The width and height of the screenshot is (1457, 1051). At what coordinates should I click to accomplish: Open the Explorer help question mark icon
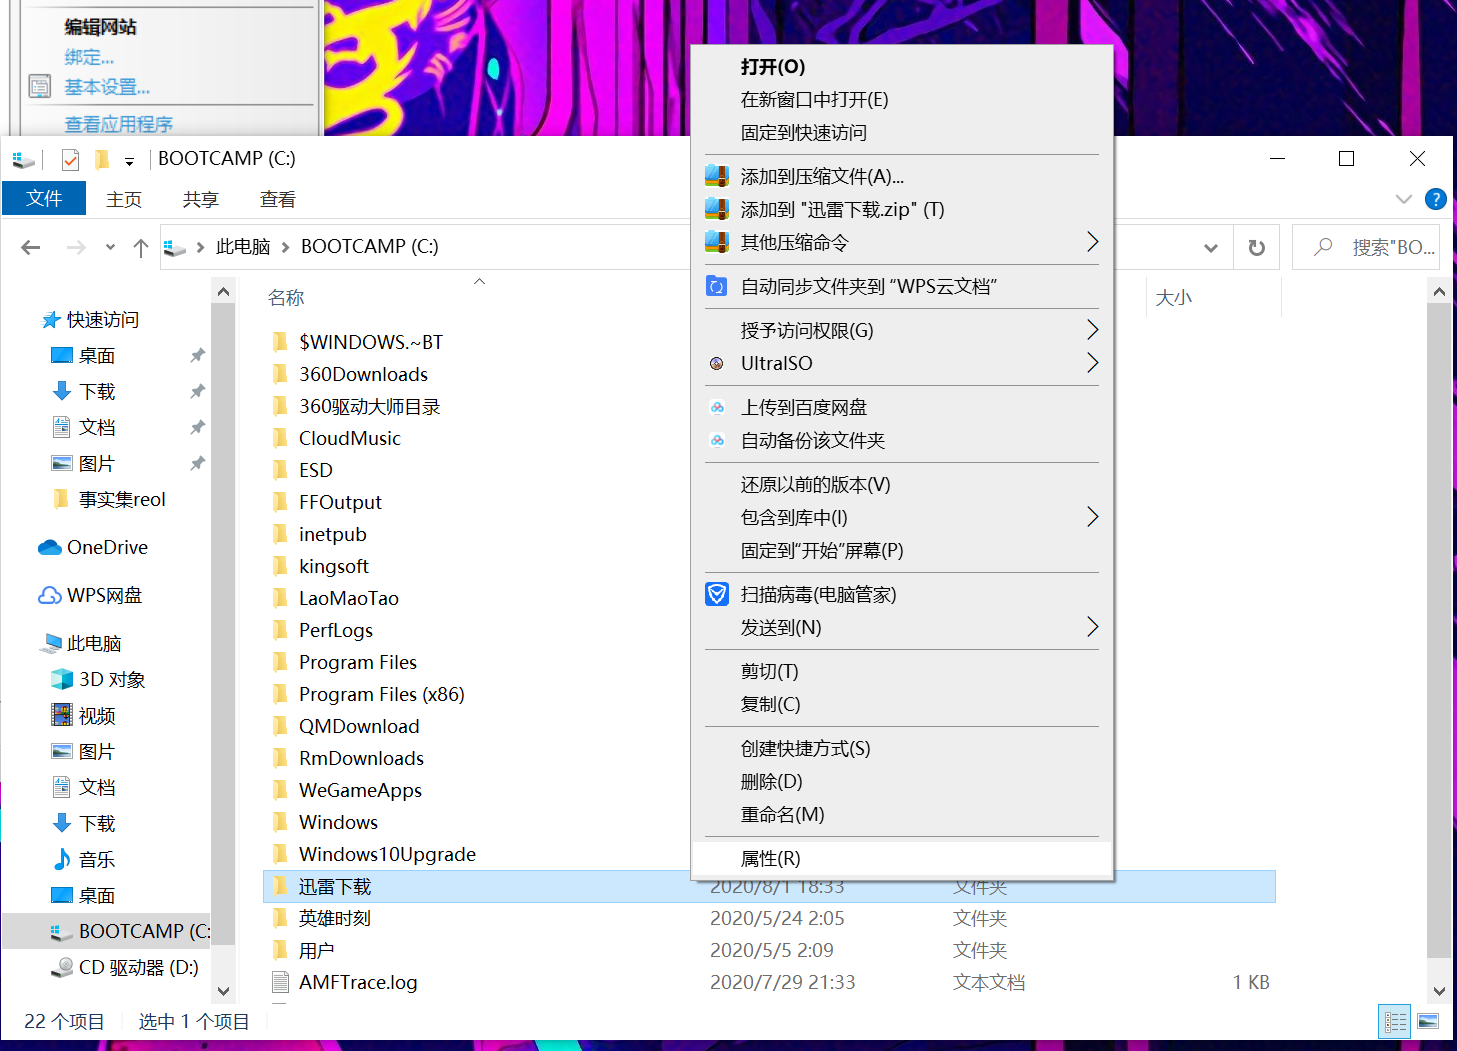(x=1436, y=199)
